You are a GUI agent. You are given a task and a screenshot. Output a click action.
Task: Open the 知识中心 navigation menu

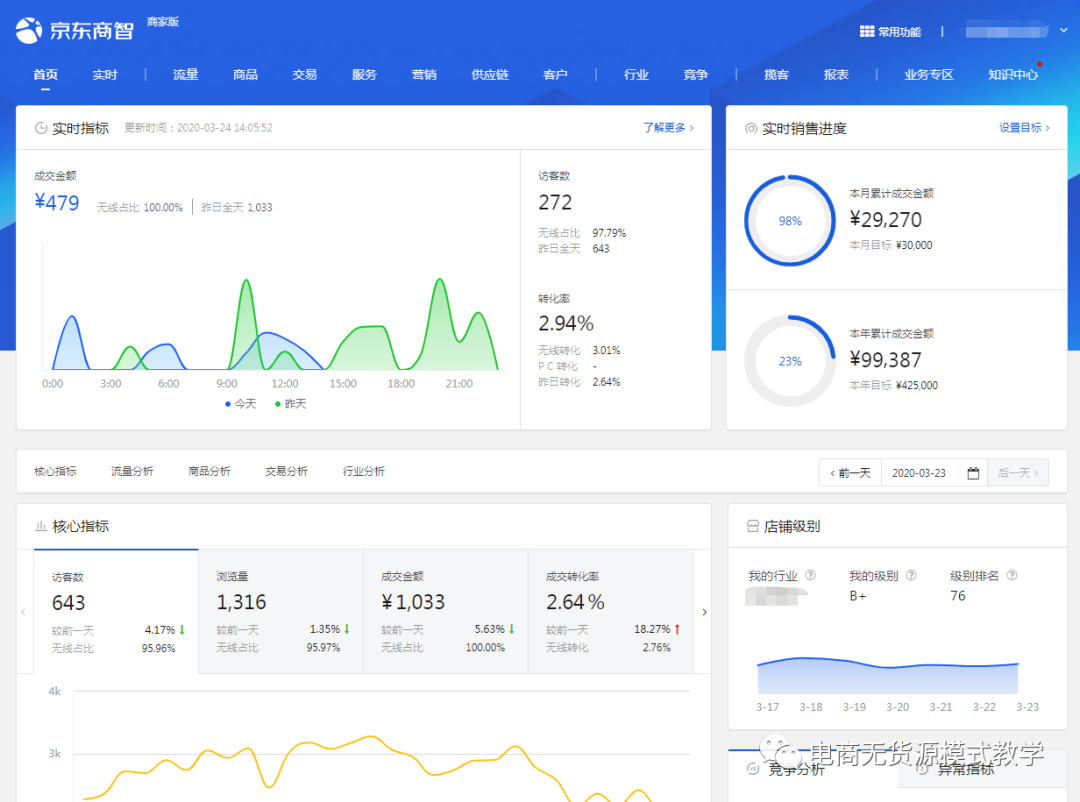[x=1013, y=74]
